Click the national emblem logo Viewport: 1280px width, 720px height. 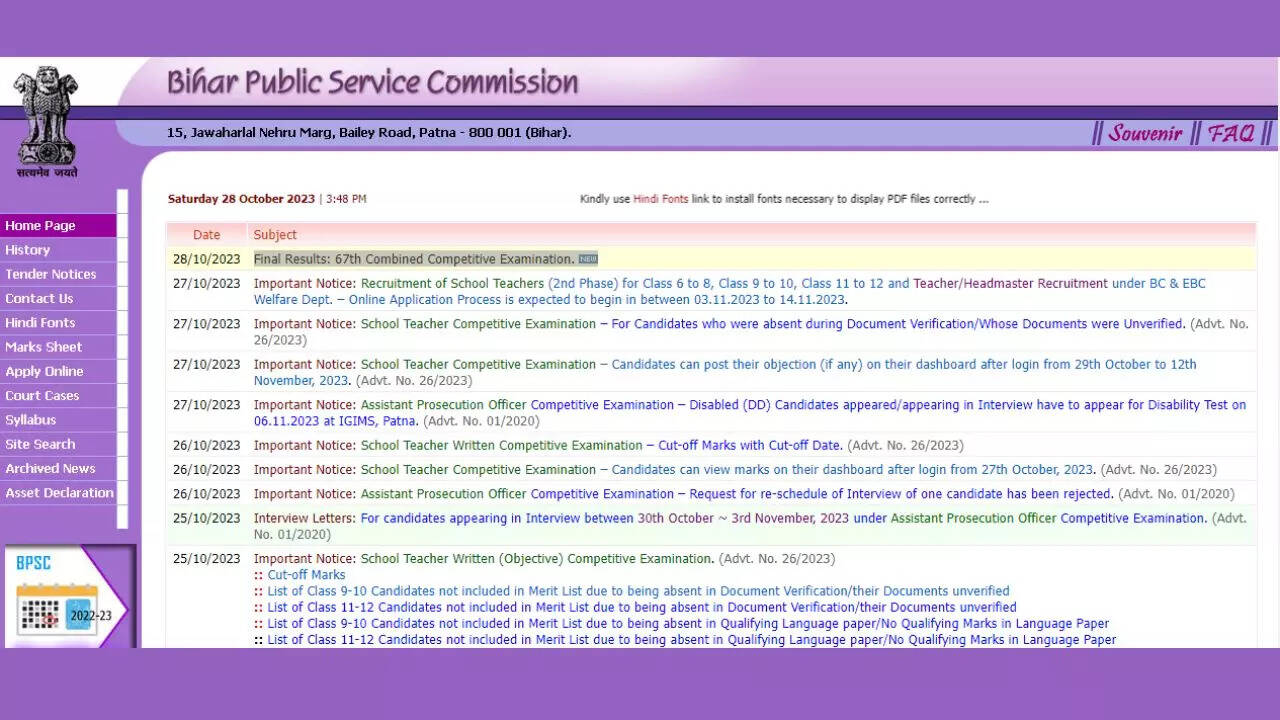point(46,120)
